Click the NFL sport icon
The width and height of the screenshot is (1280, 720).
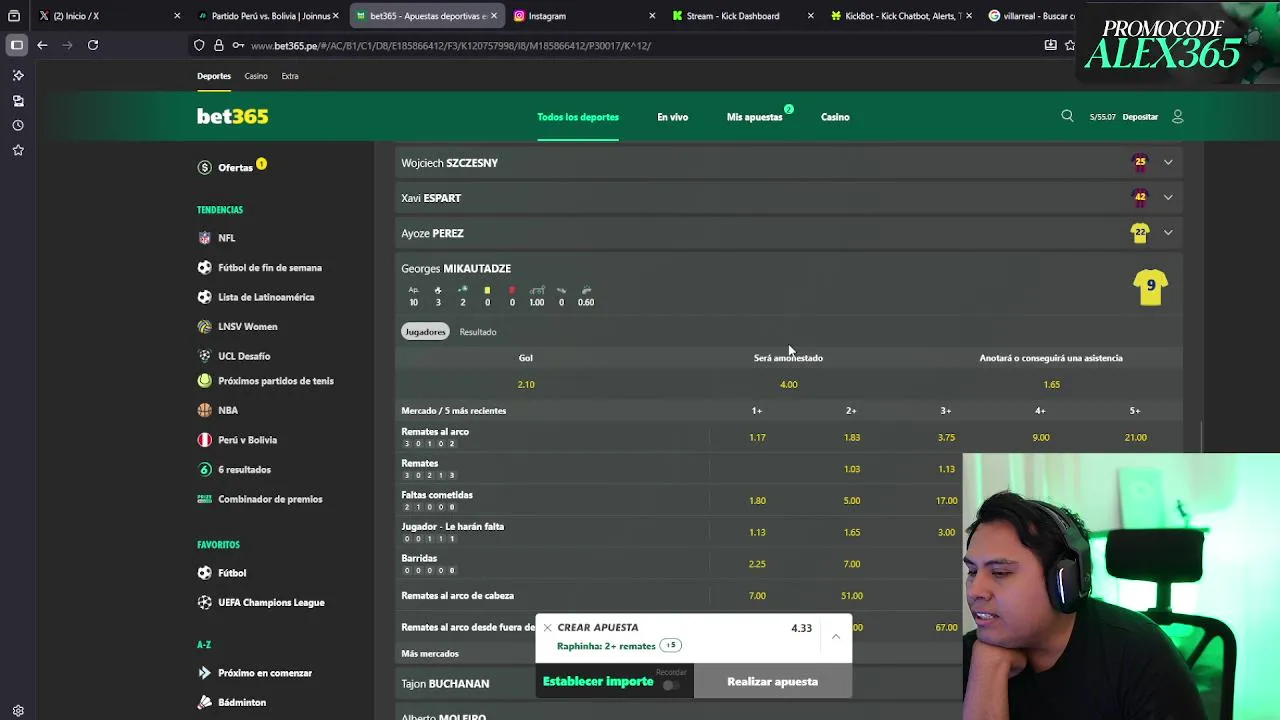pyautogui.click(x=204, y=238)
